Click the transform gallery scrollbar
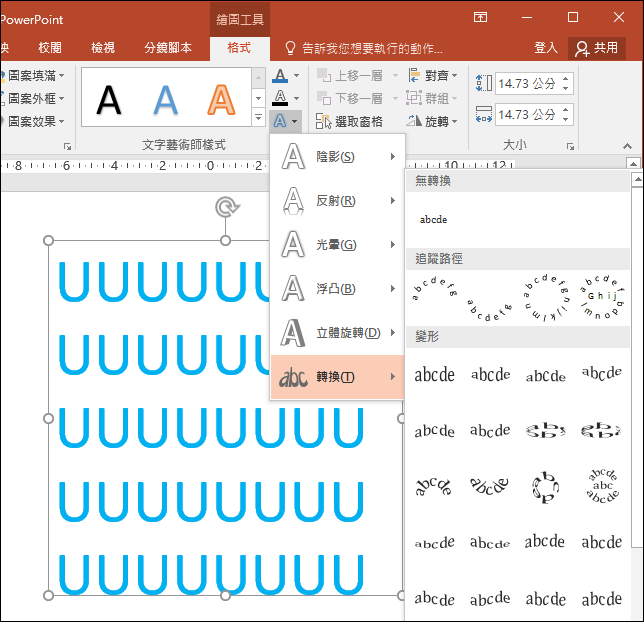Screen dimensions: 644x622 (x=637, y=370)
